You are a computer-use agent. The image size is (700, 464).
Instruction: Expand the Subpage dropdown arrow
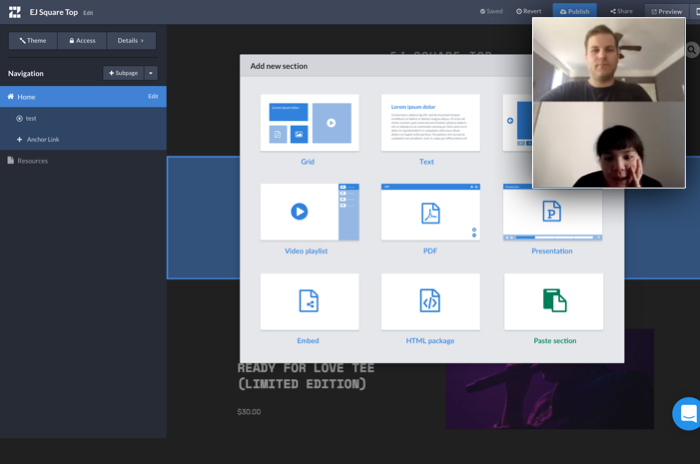click(x=151, y=73)
